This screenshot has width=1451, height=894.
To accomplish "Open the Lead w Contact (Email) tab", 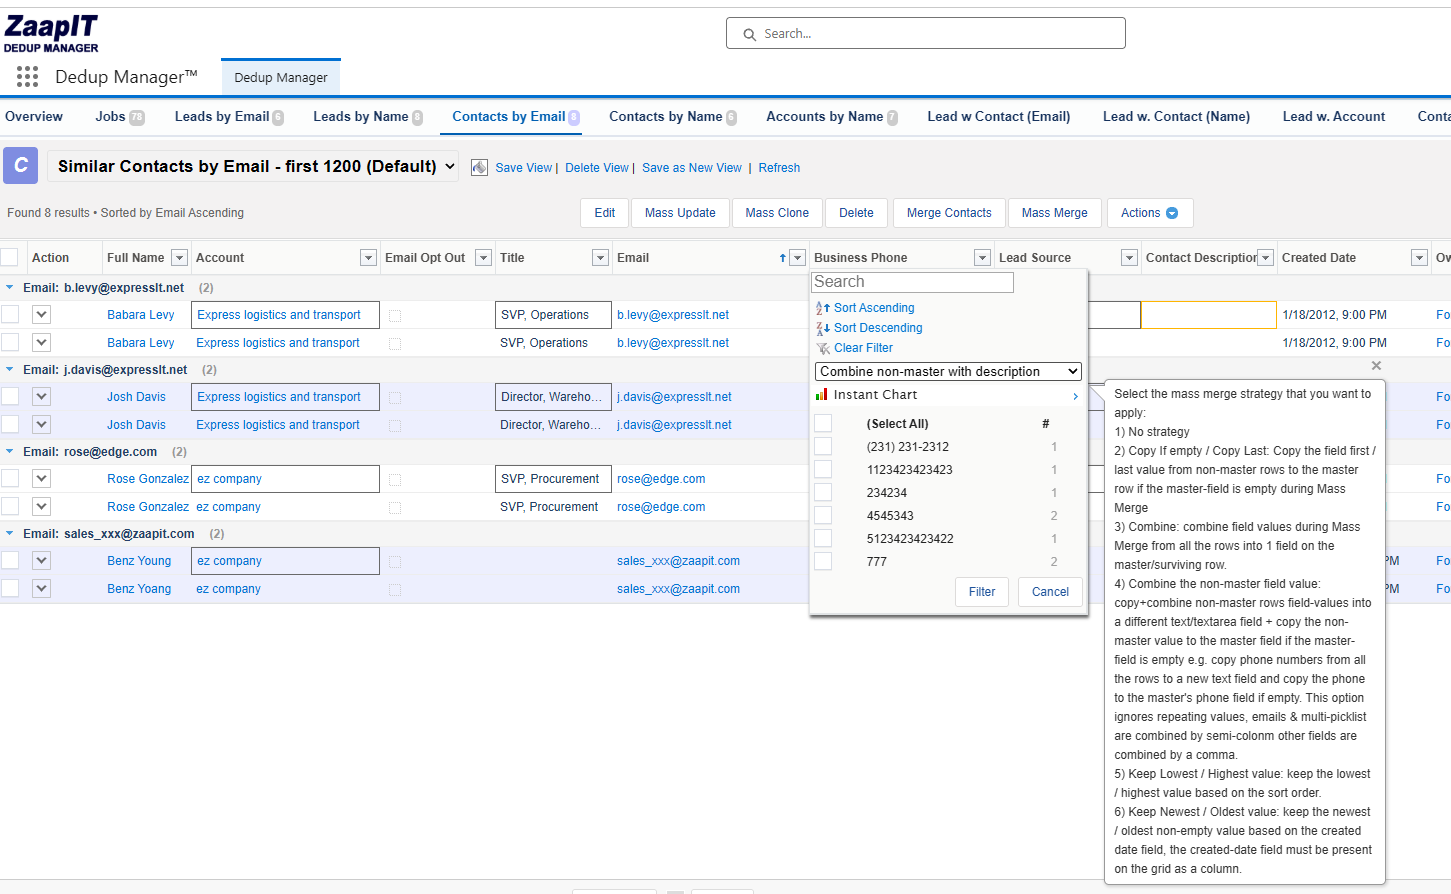I will tap(998, 116).
